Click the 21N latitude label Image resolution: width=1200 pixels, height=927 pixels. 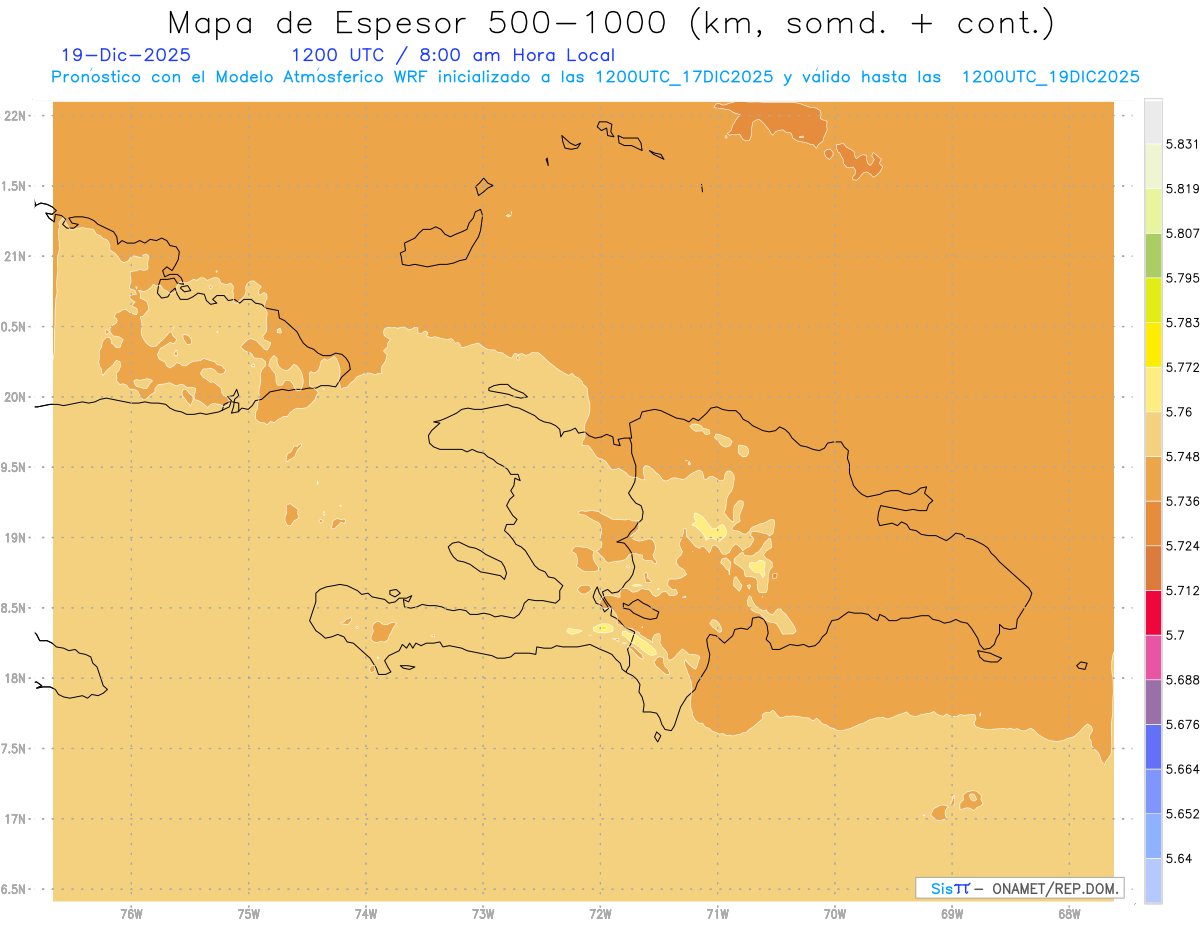(15, 256)
